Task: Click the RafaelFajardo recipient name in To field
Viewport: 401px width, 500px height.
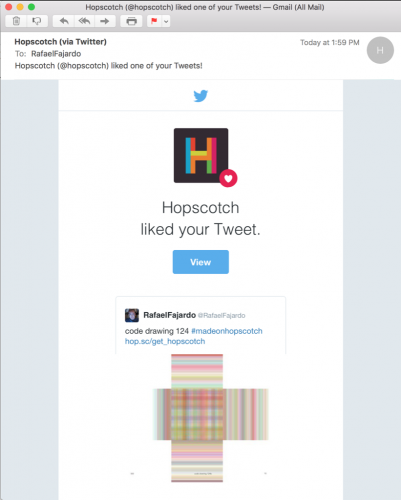Action: pyautogui.click(x=56, y=54)
